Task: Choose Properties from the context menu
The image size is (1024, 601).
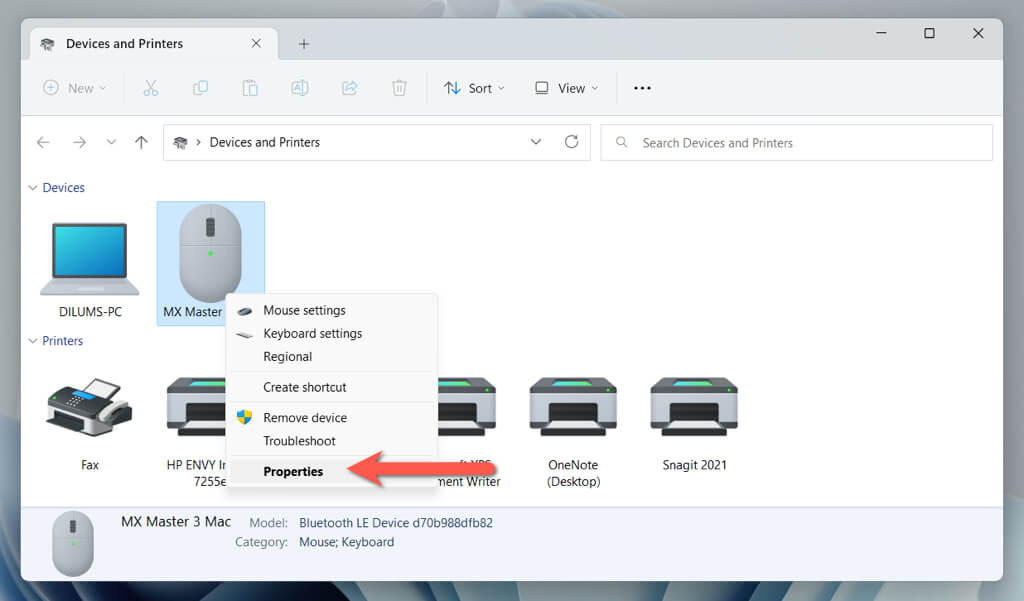Action: click(332, 472)
